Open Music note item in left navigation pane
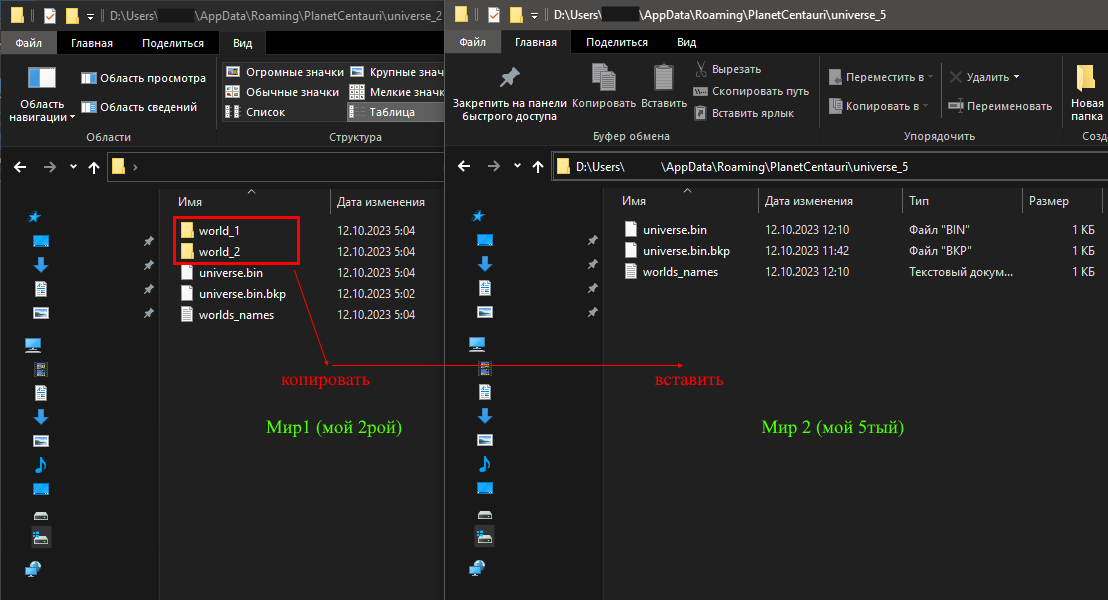 tap(41, 465)
